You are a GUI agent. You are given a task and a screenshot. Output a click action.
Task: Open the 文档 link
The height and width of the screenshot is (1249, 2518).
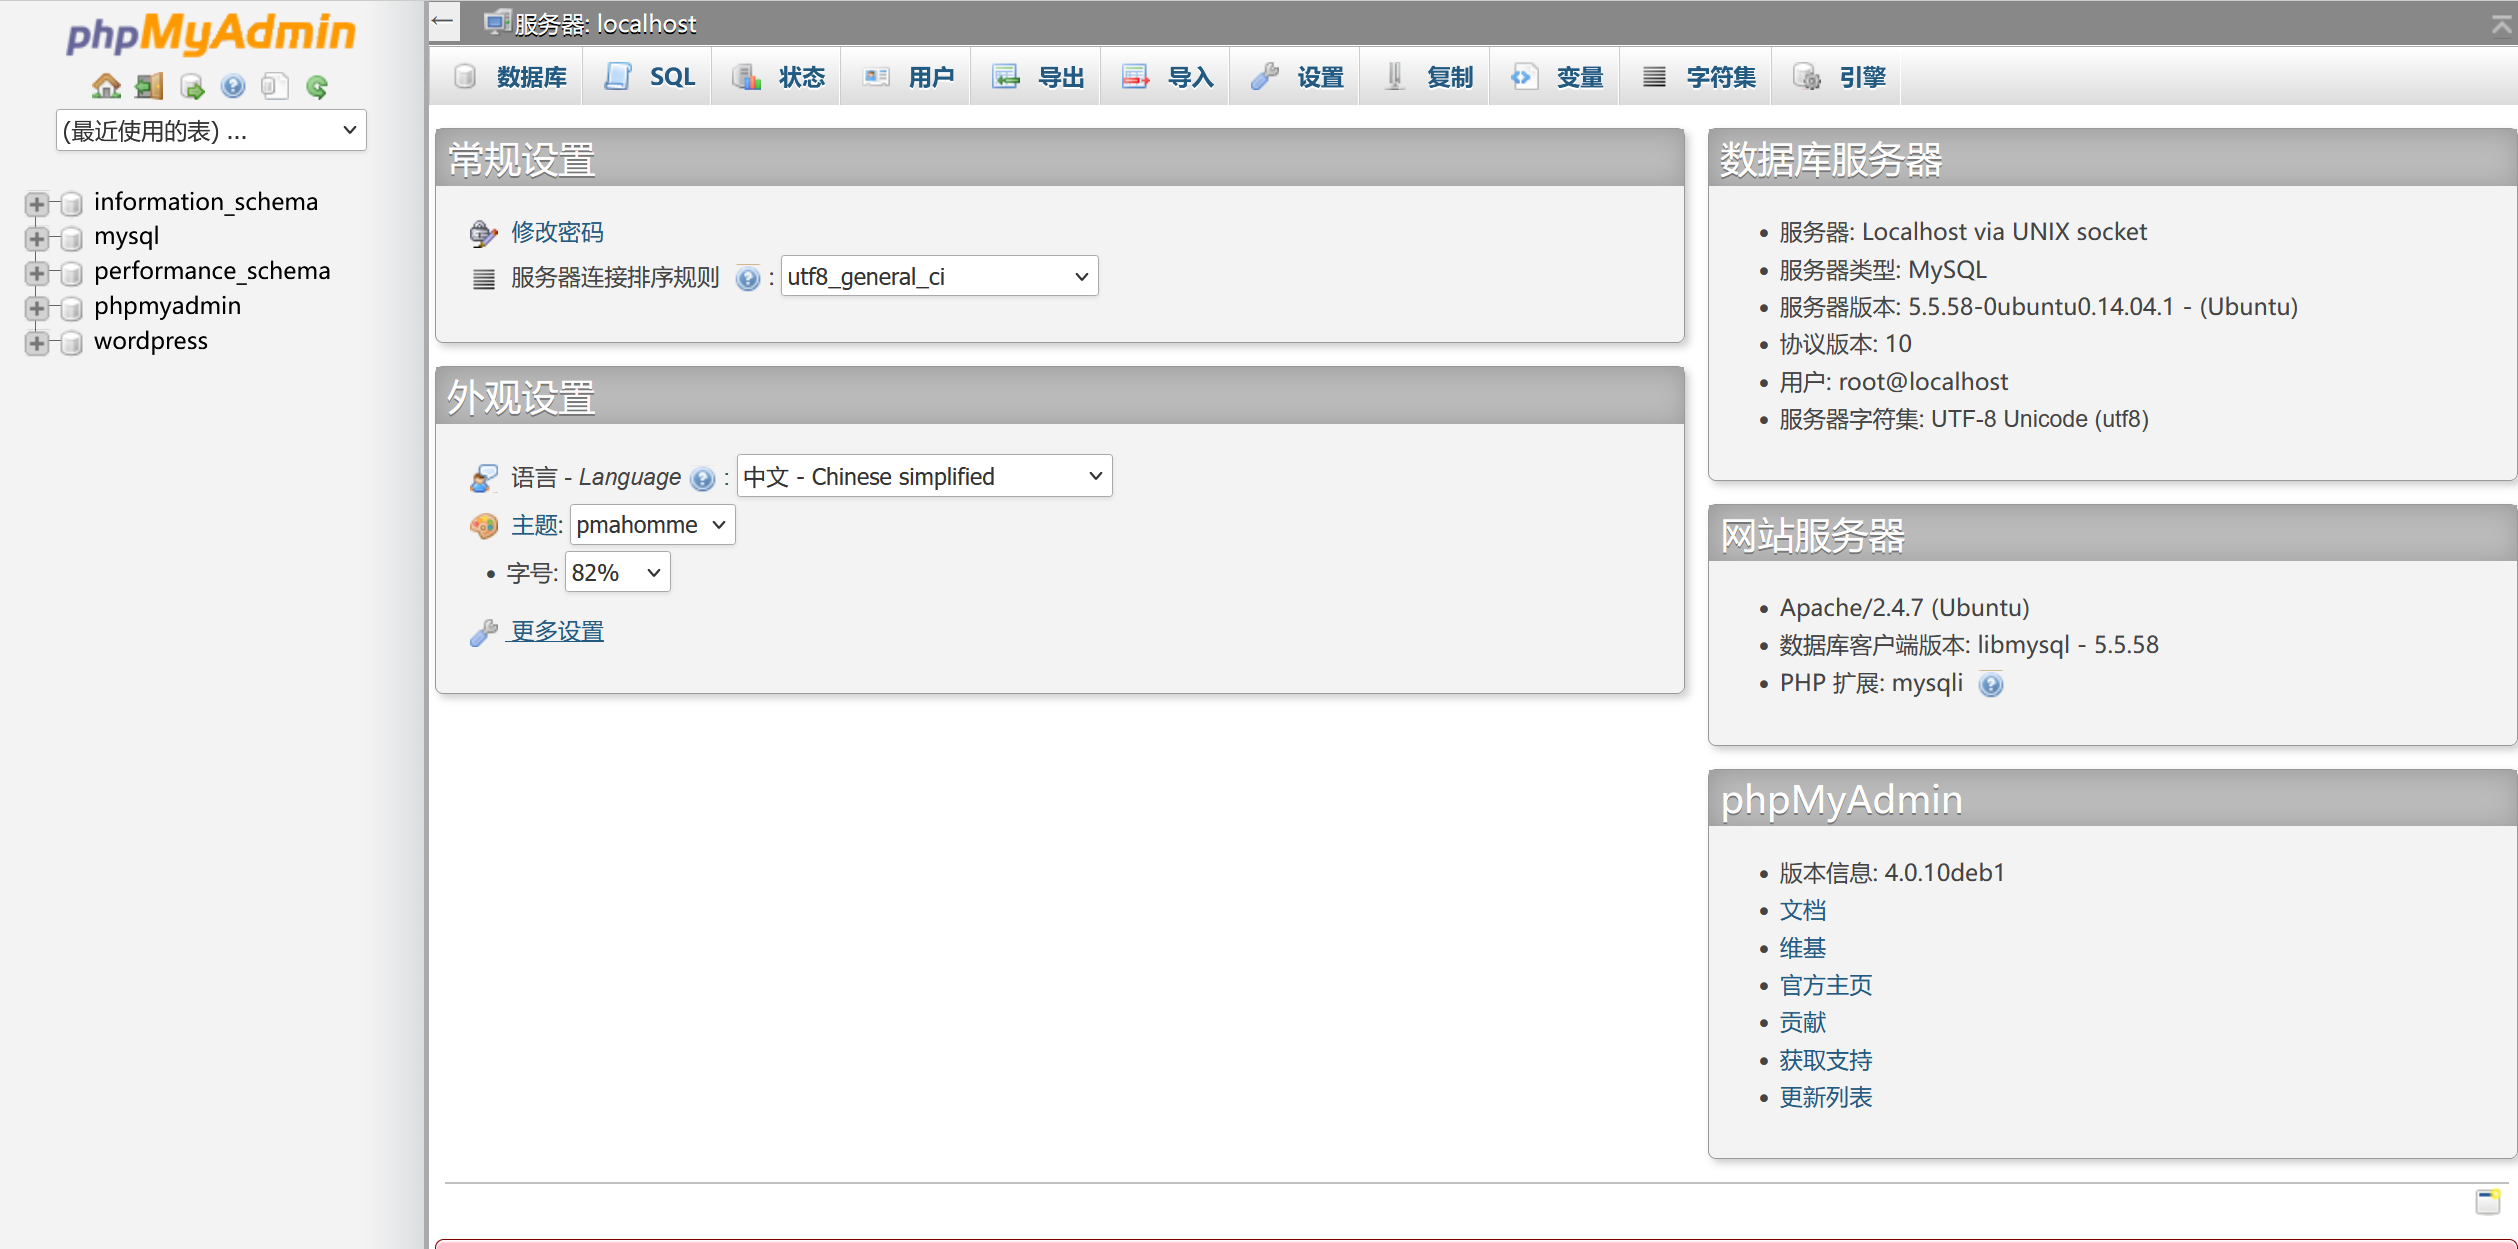click(1802, 910)
